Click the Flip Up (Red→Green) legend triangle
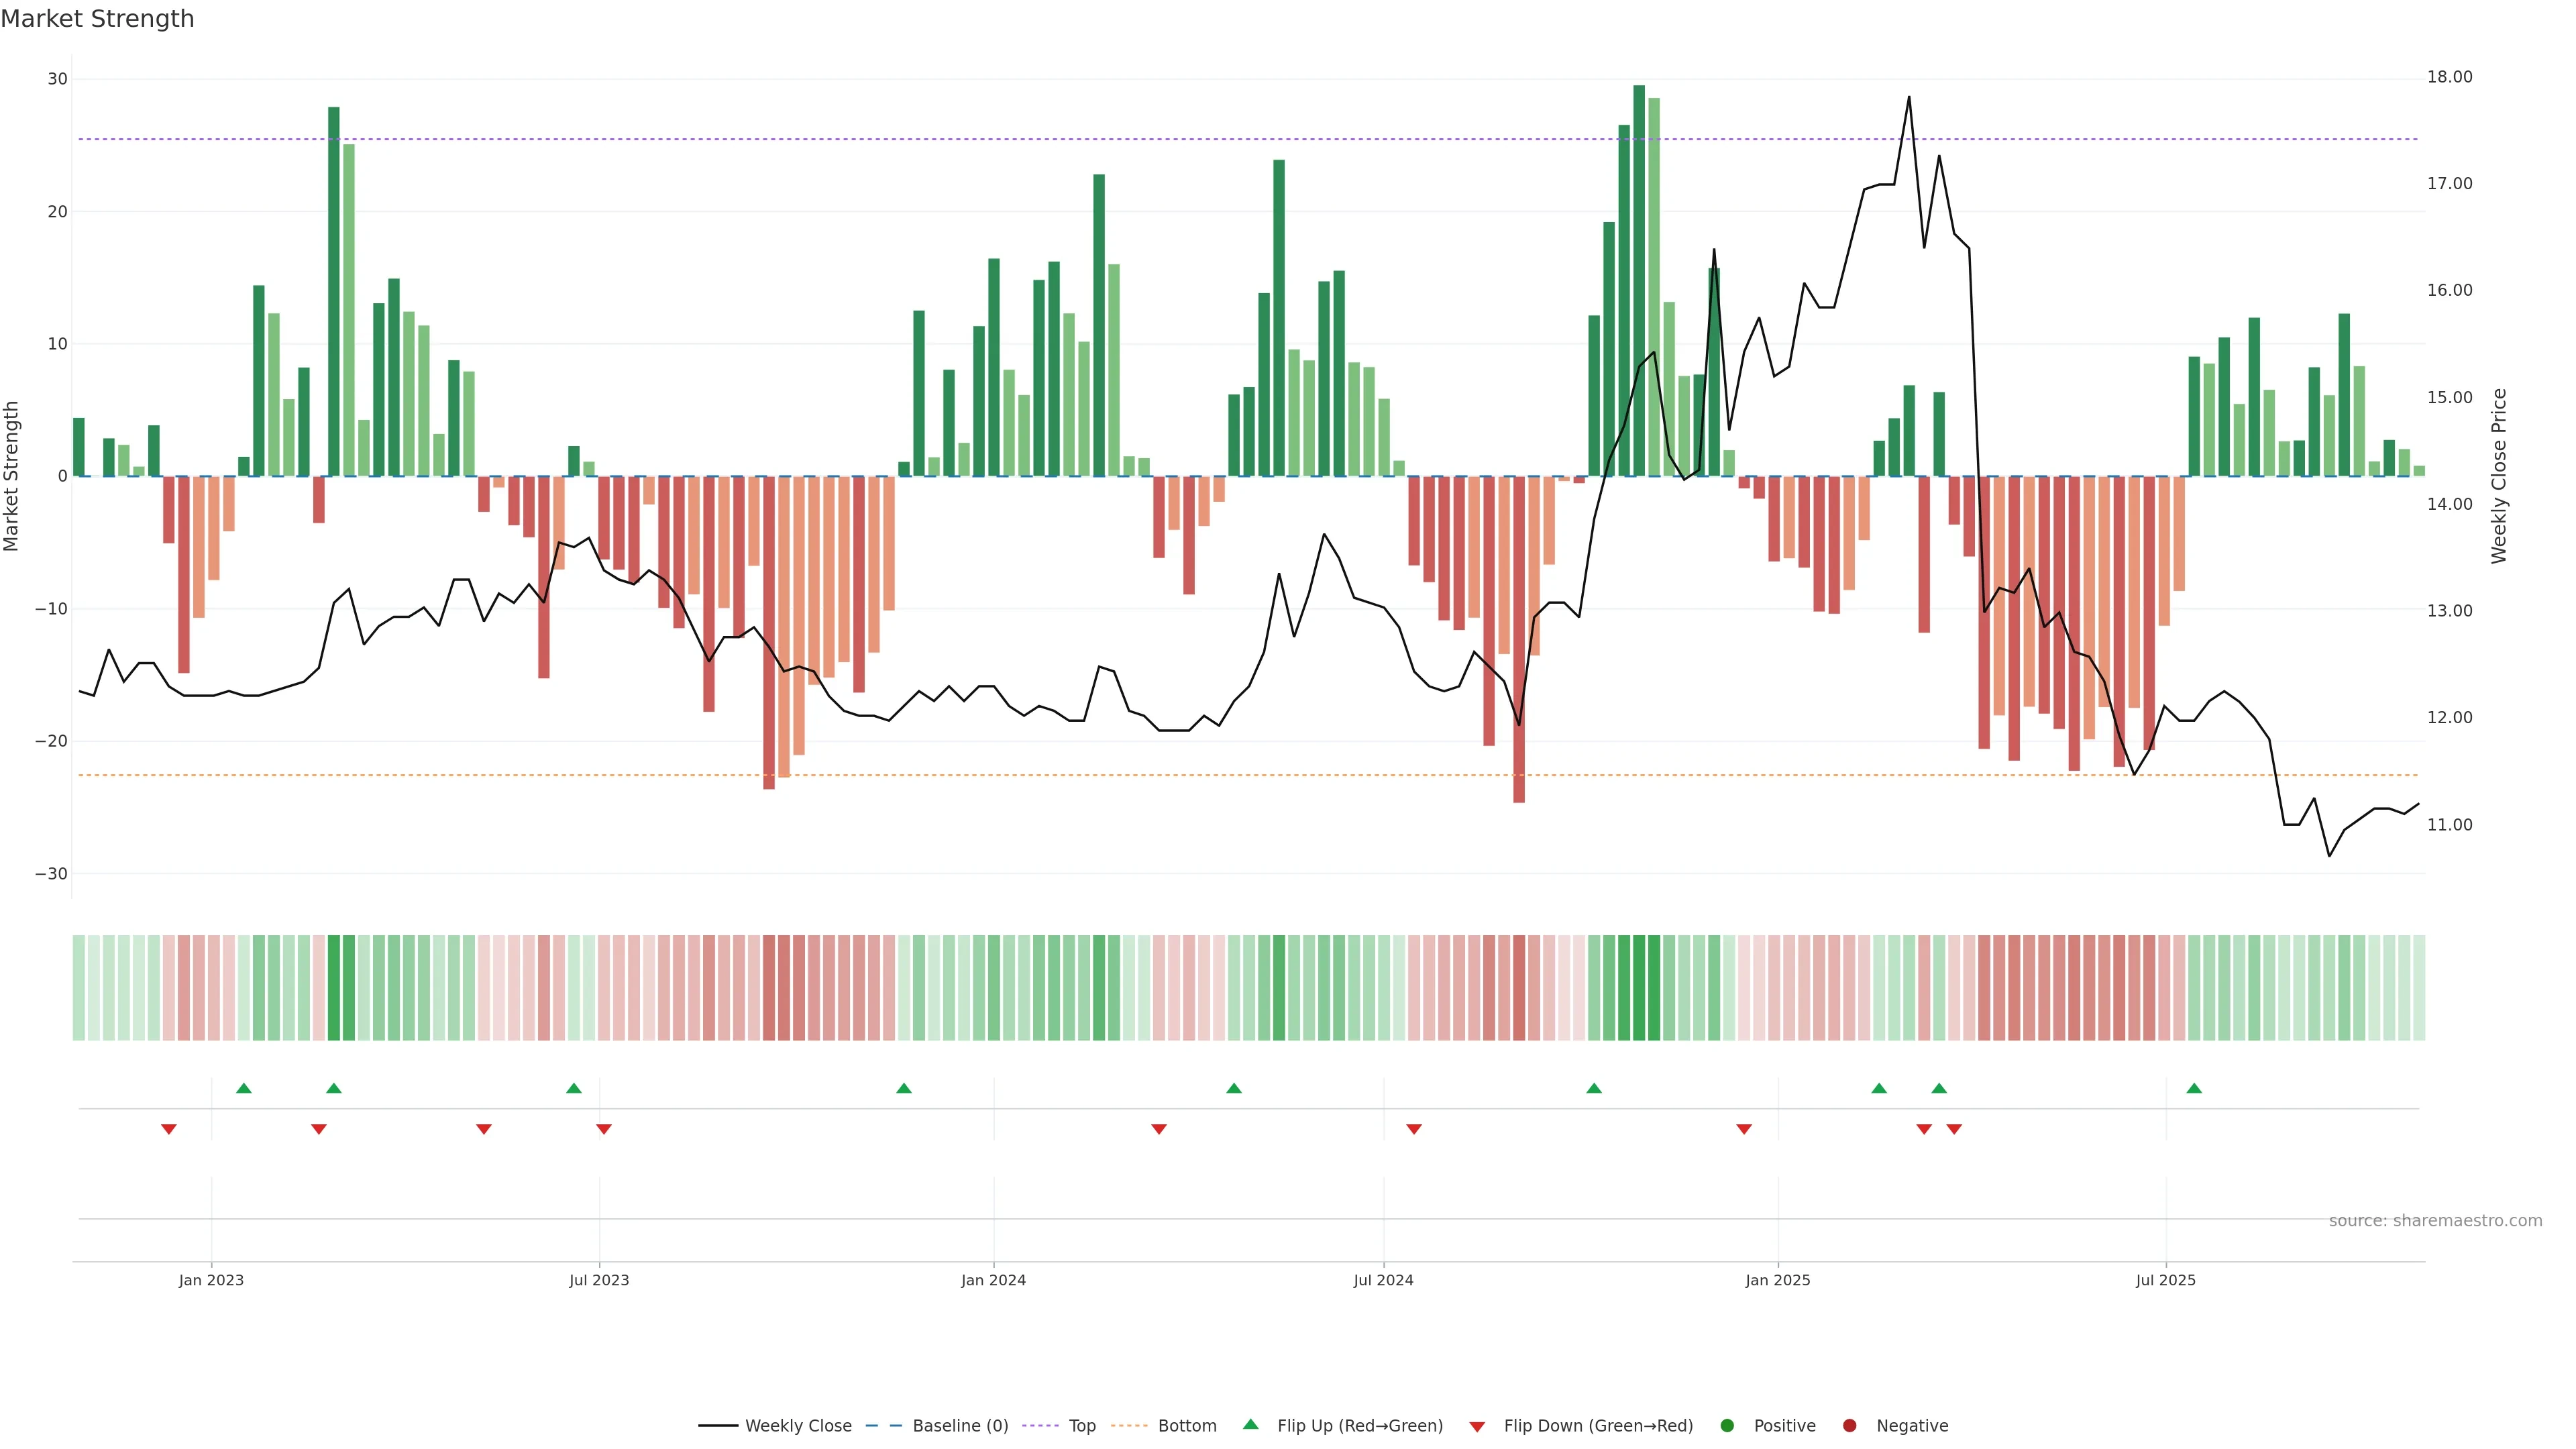Screen dimensions: 2576x1449 1250,1425
